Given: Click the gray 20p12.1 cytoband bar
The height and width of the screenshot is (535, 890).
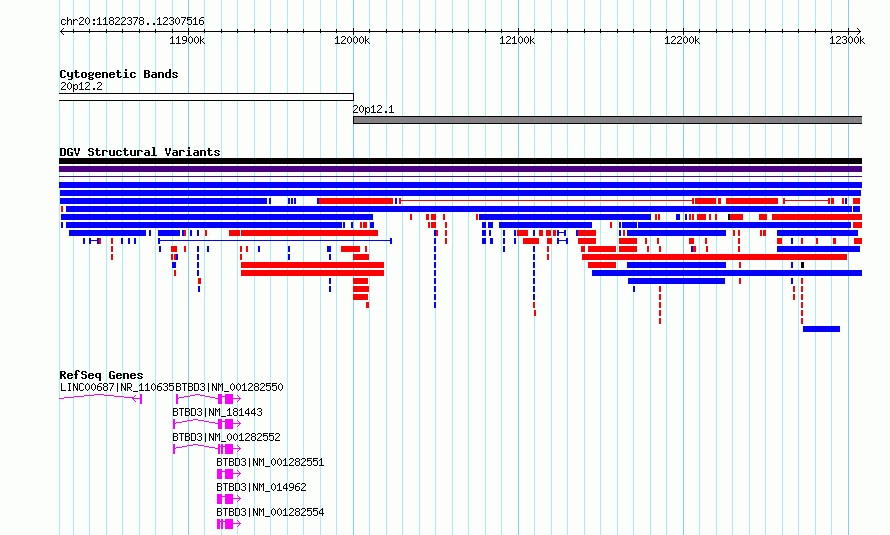Looking at the screenshot, I should [x=607, y=120].
